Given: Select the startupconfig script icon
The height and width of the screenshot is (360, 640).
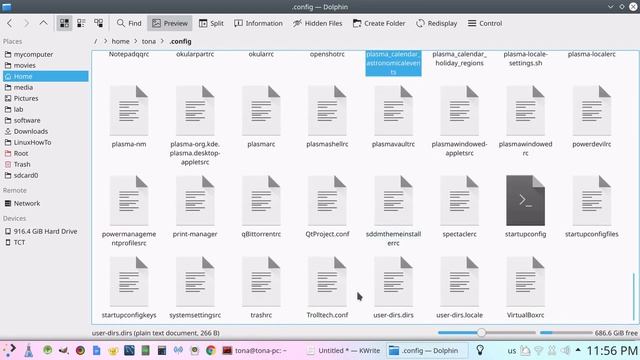Looking at the screenshot, I should 526,200.
